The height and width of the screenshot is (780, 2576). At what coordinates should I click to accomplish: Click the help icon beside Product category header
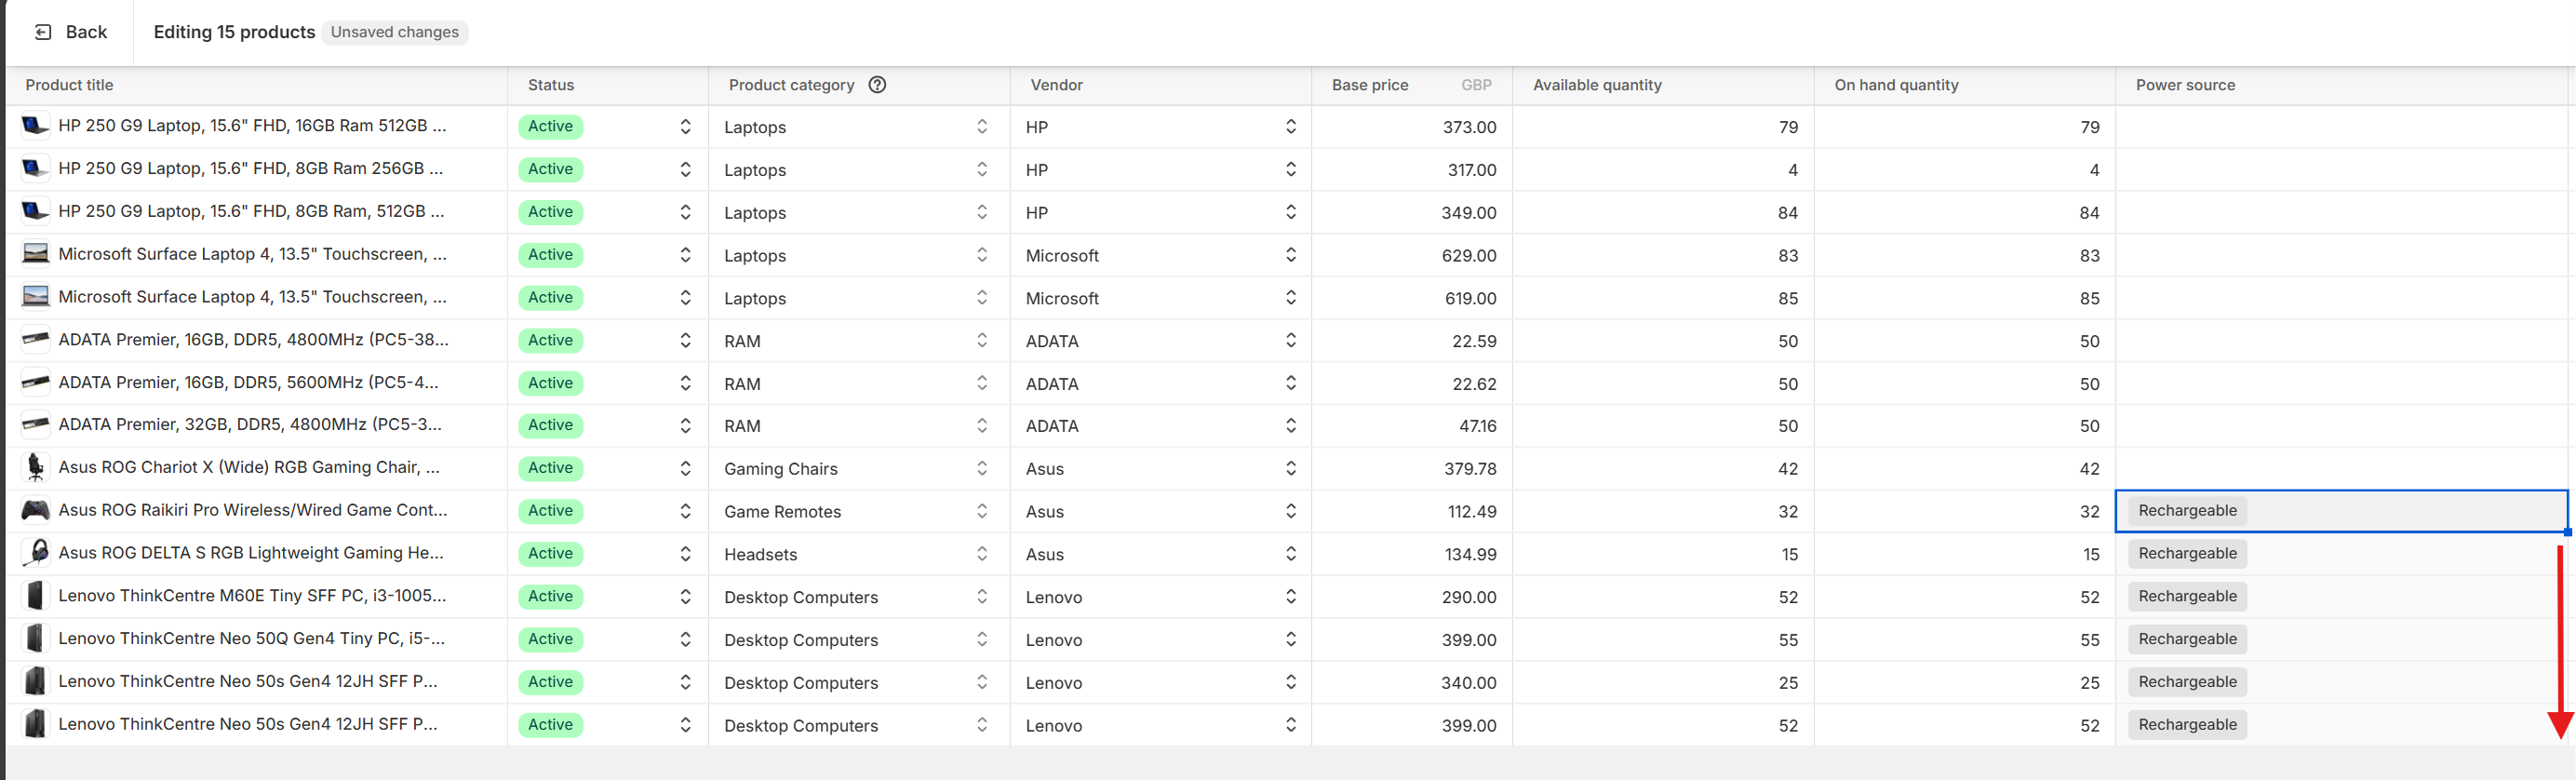click(877, 85)
